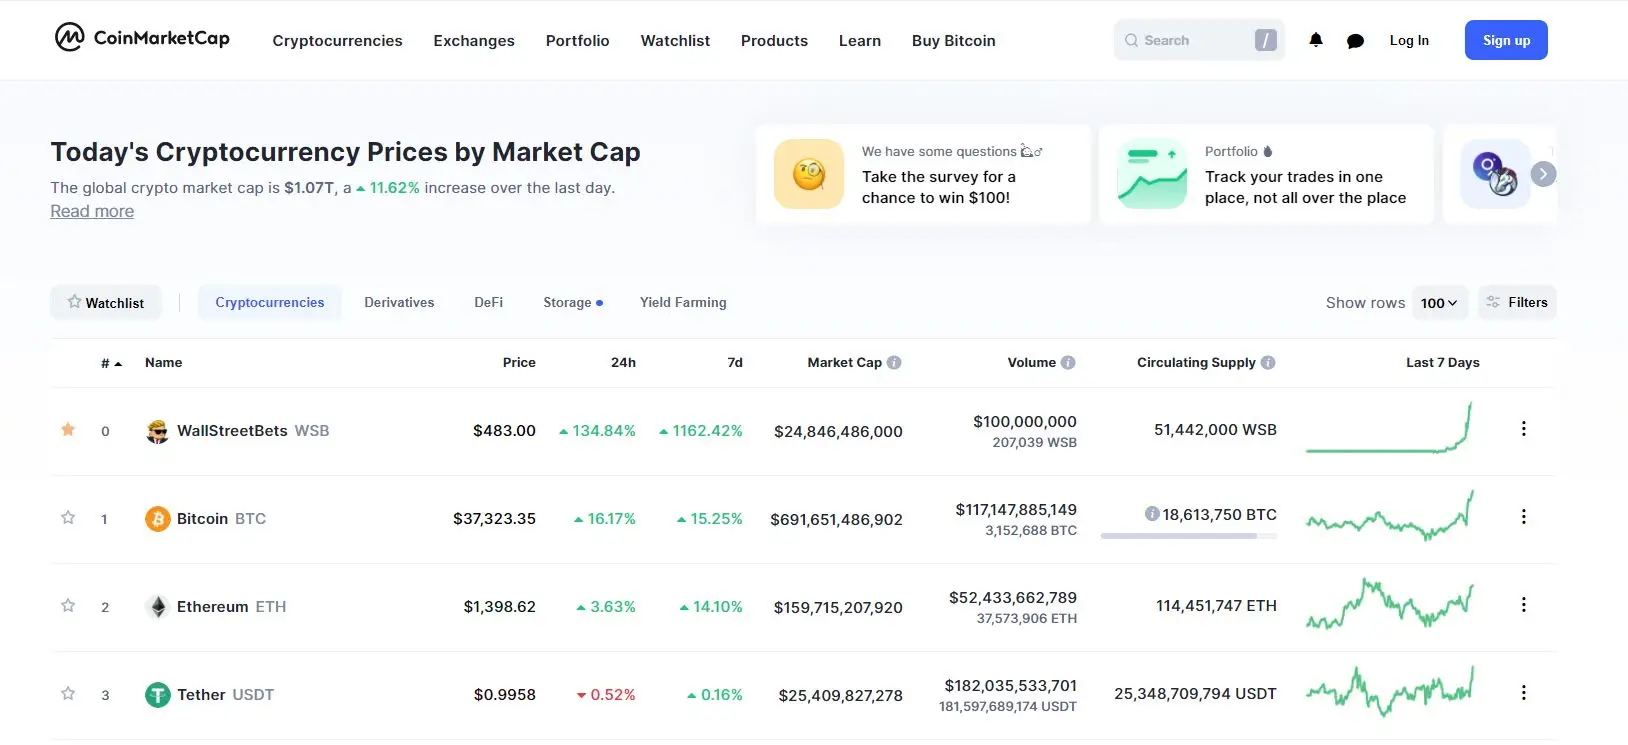Add Bitcoin to watchlist via its star

[68, 518]
